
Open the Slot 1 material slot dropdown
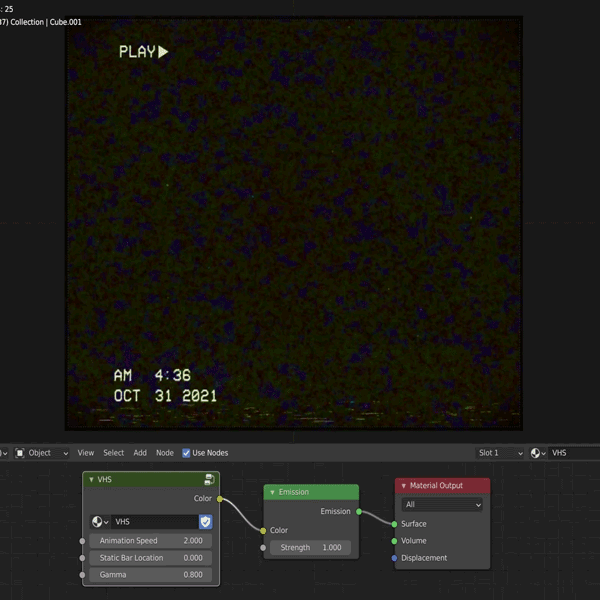499,453
